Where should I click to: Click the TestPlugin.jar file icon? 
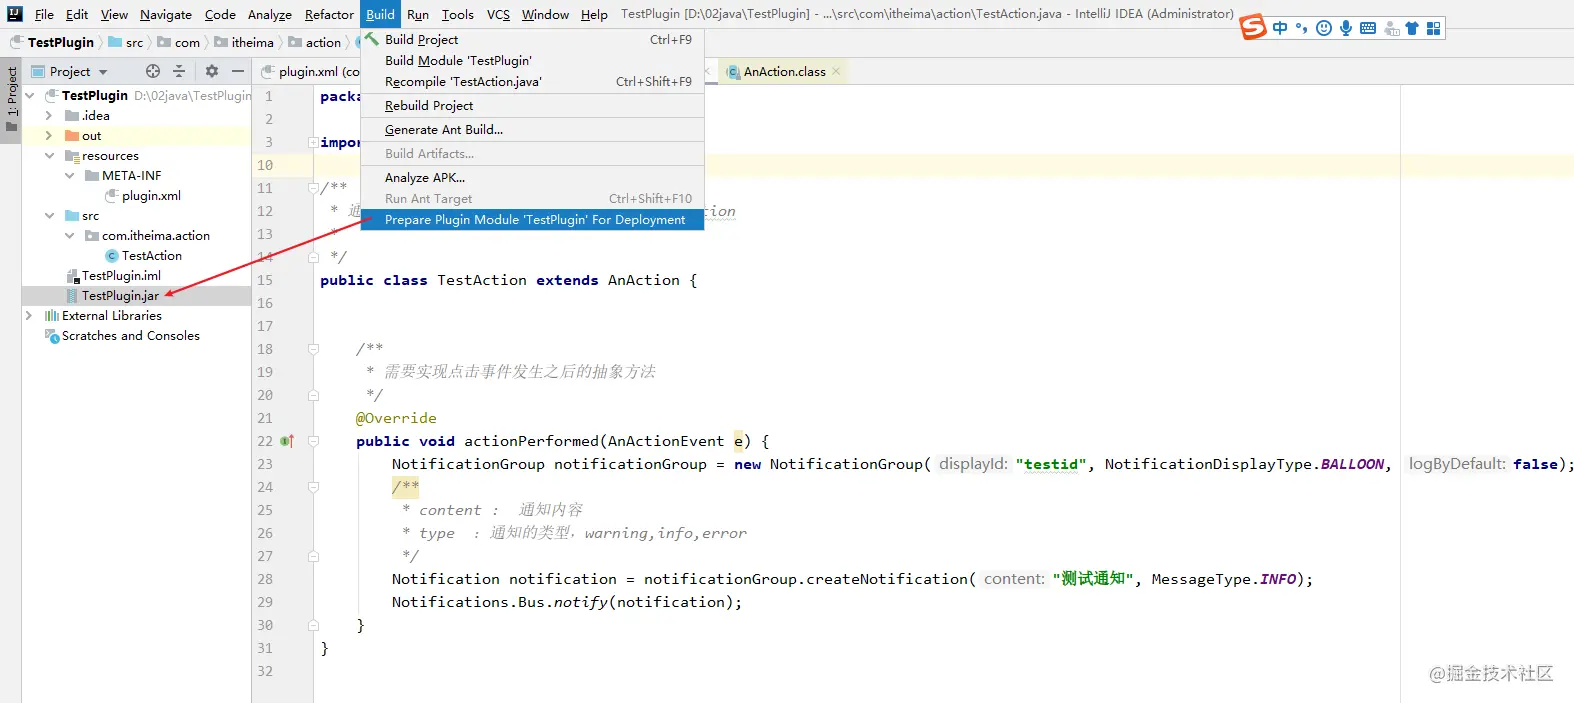click(72, 296)
